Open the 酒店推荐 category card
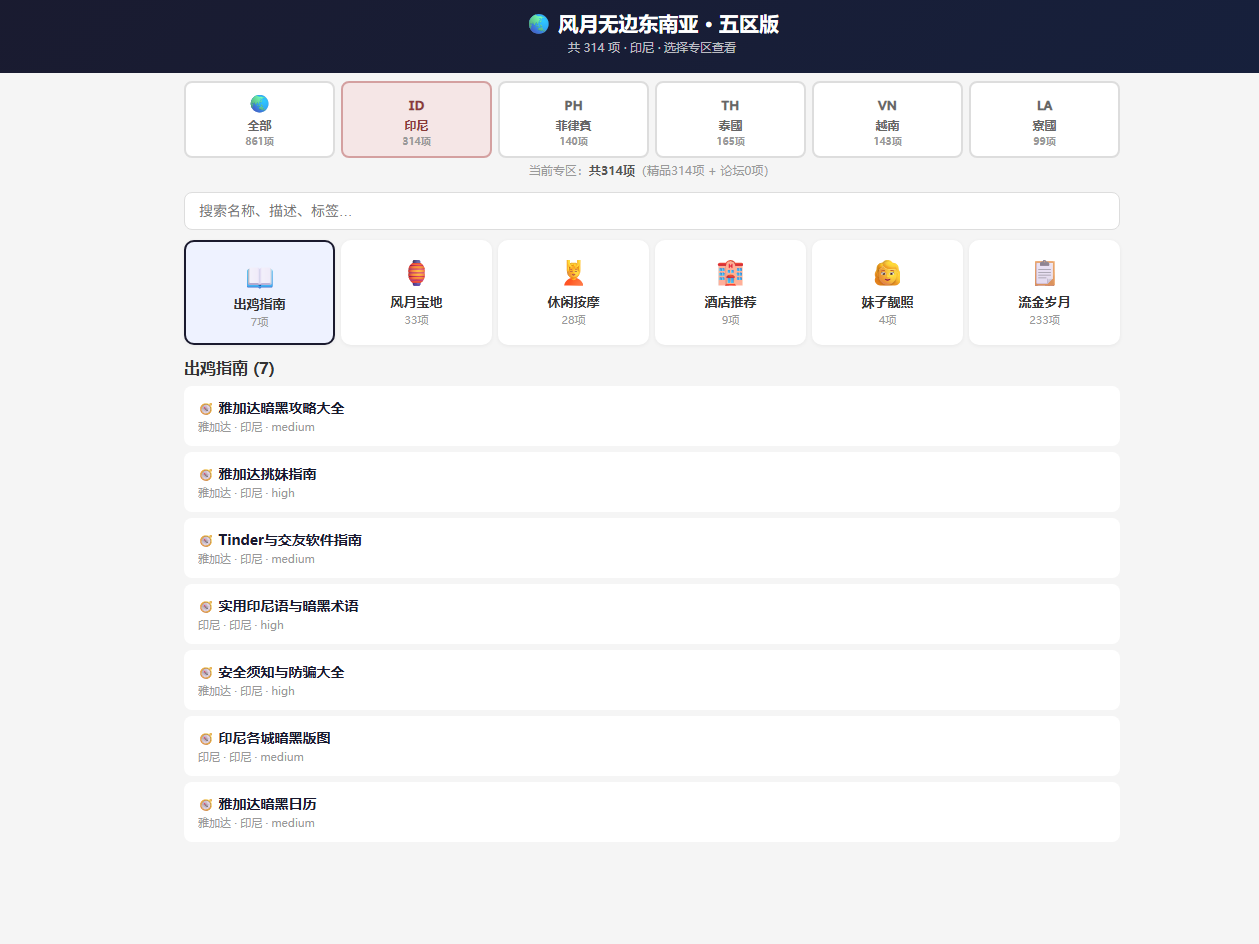 pos(730,292)
